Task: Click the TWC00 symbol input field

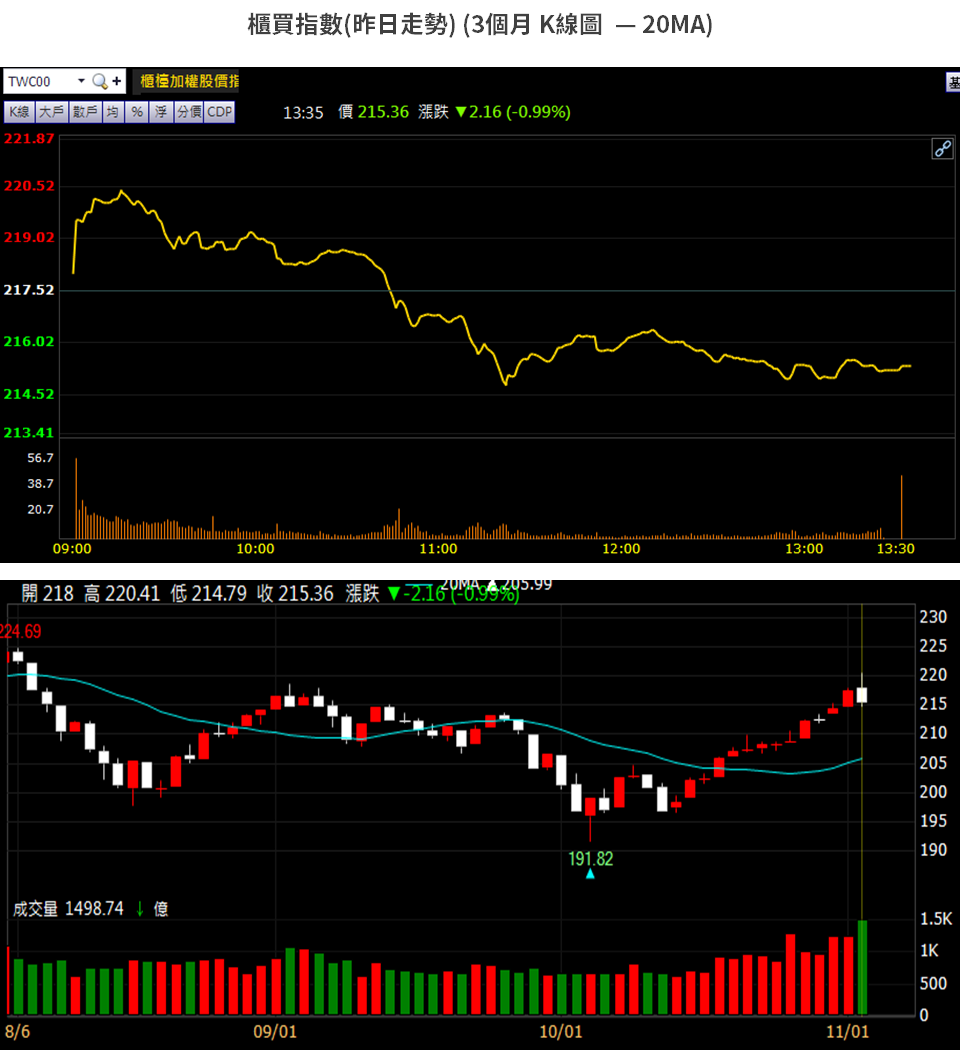Action: (40, 81)
